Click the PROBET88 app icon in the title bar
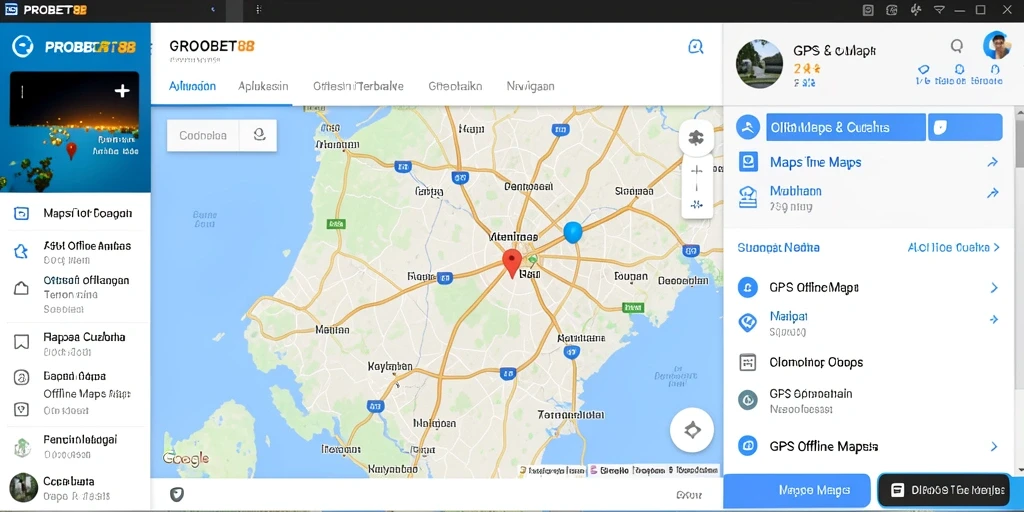Screen dimensions: 1024x512 [x=12, y=10]
